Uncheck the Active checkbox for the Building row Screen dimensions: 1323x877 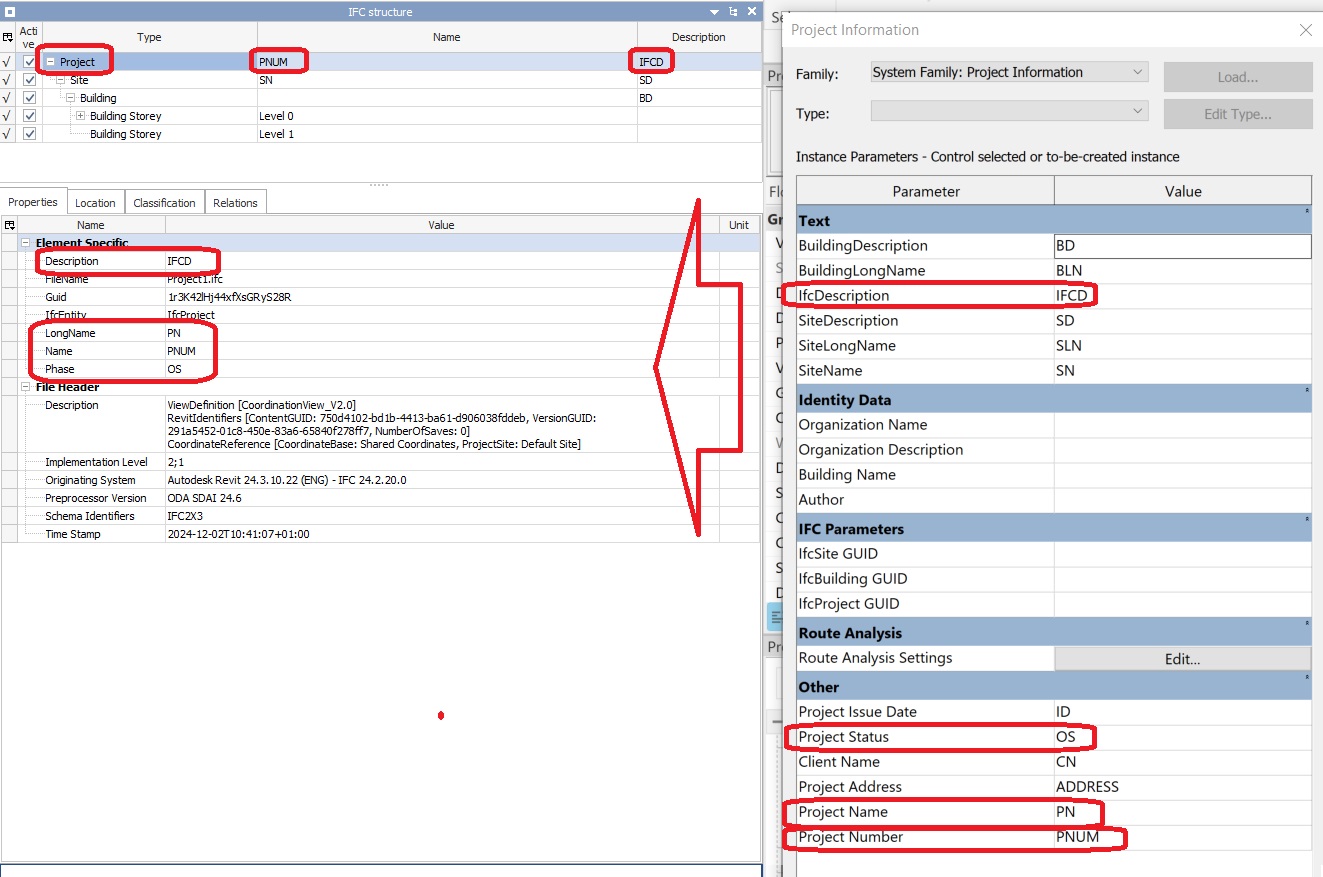click(x=30, y=97)
